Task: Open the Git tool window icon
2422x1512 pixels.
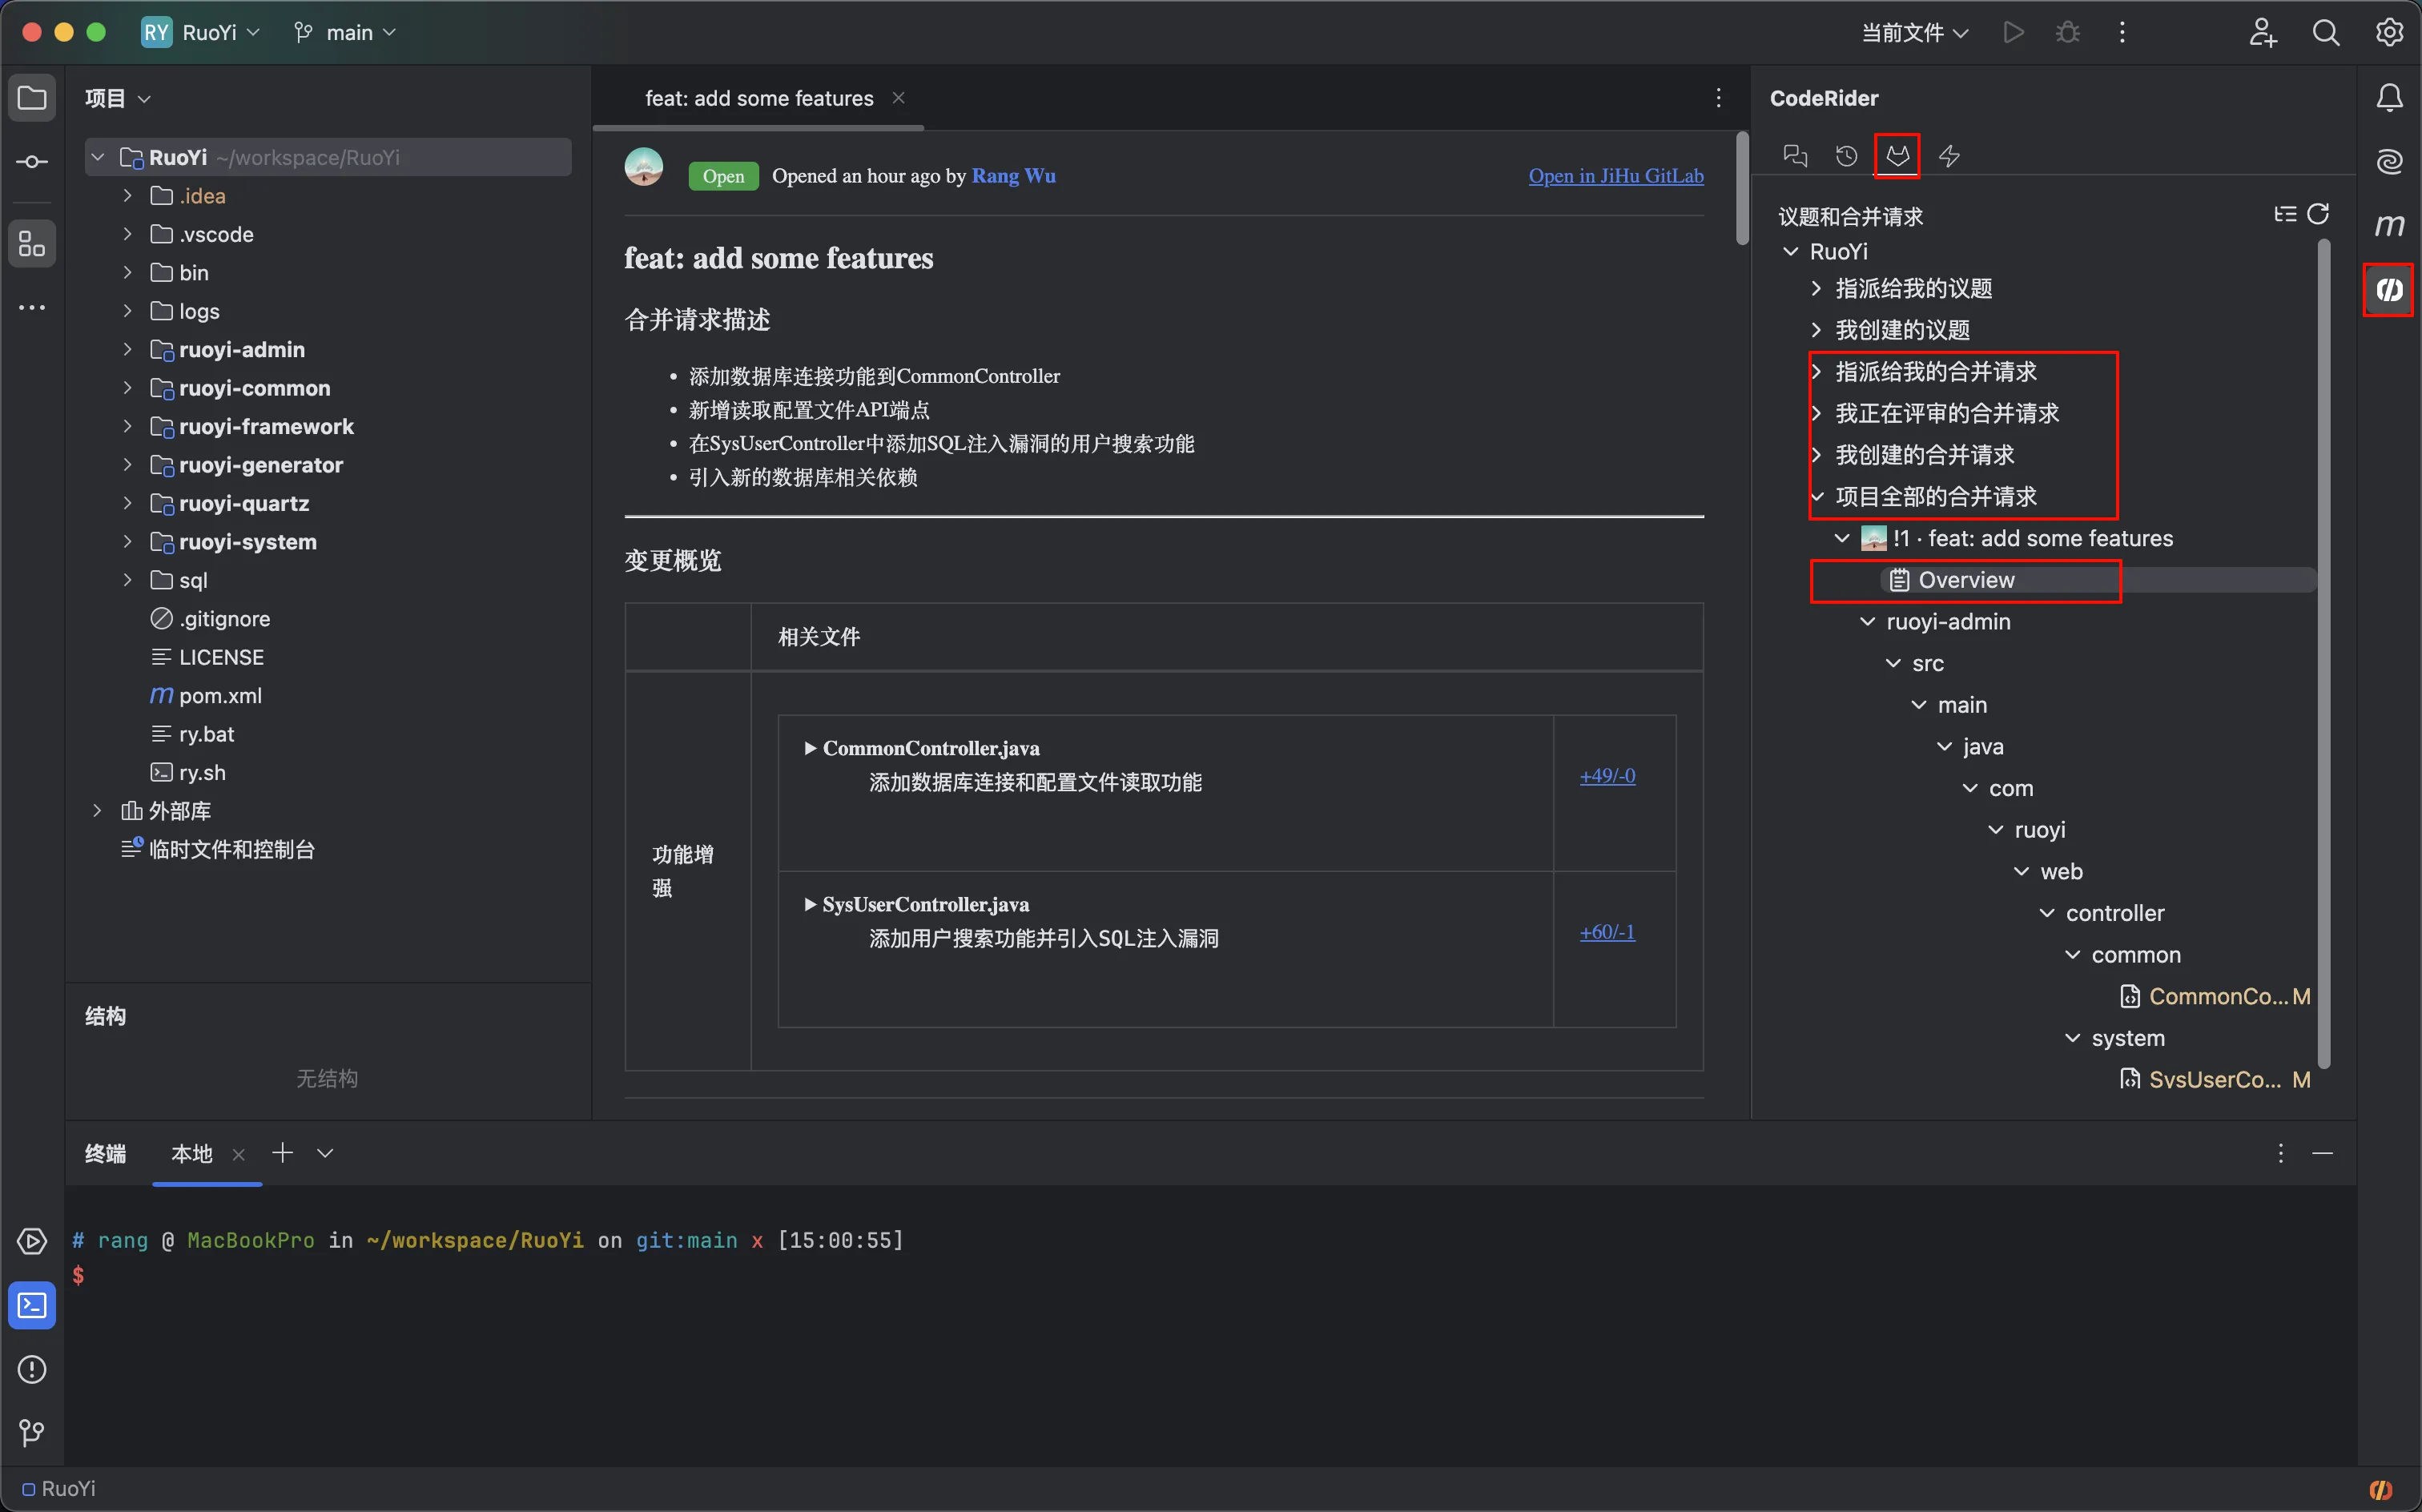Action: 32,1433
